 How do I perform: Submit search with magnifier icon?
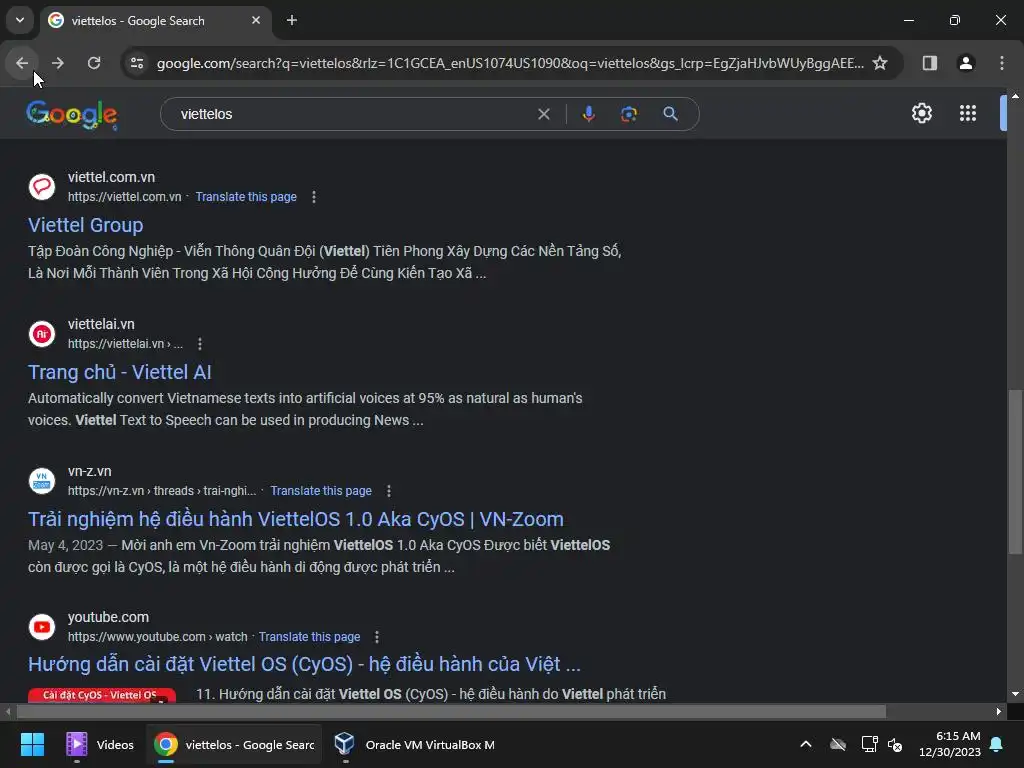tap(670, 114)
